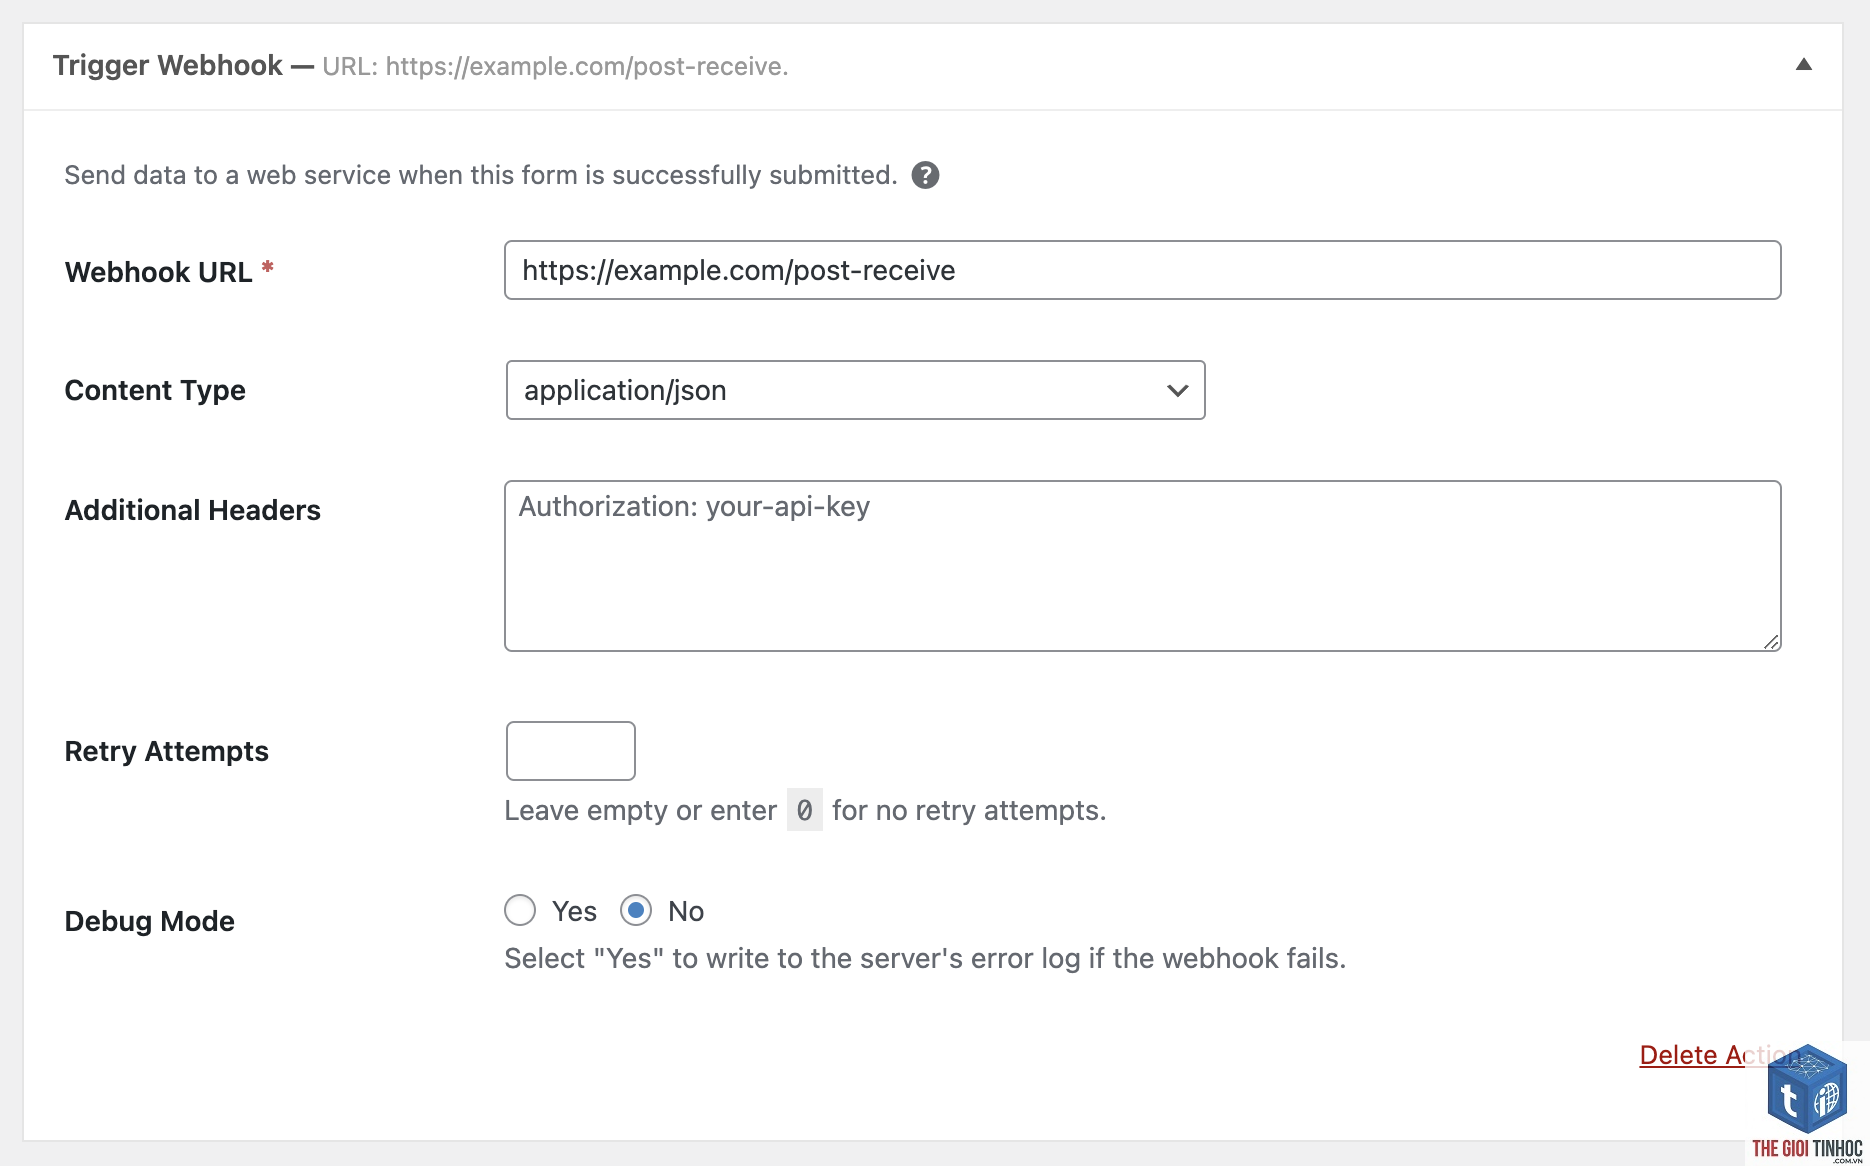This screenshot has height=1166, width=1870.
Task: Click the 'Send data to a web service' description
Action: coord(481,175)
